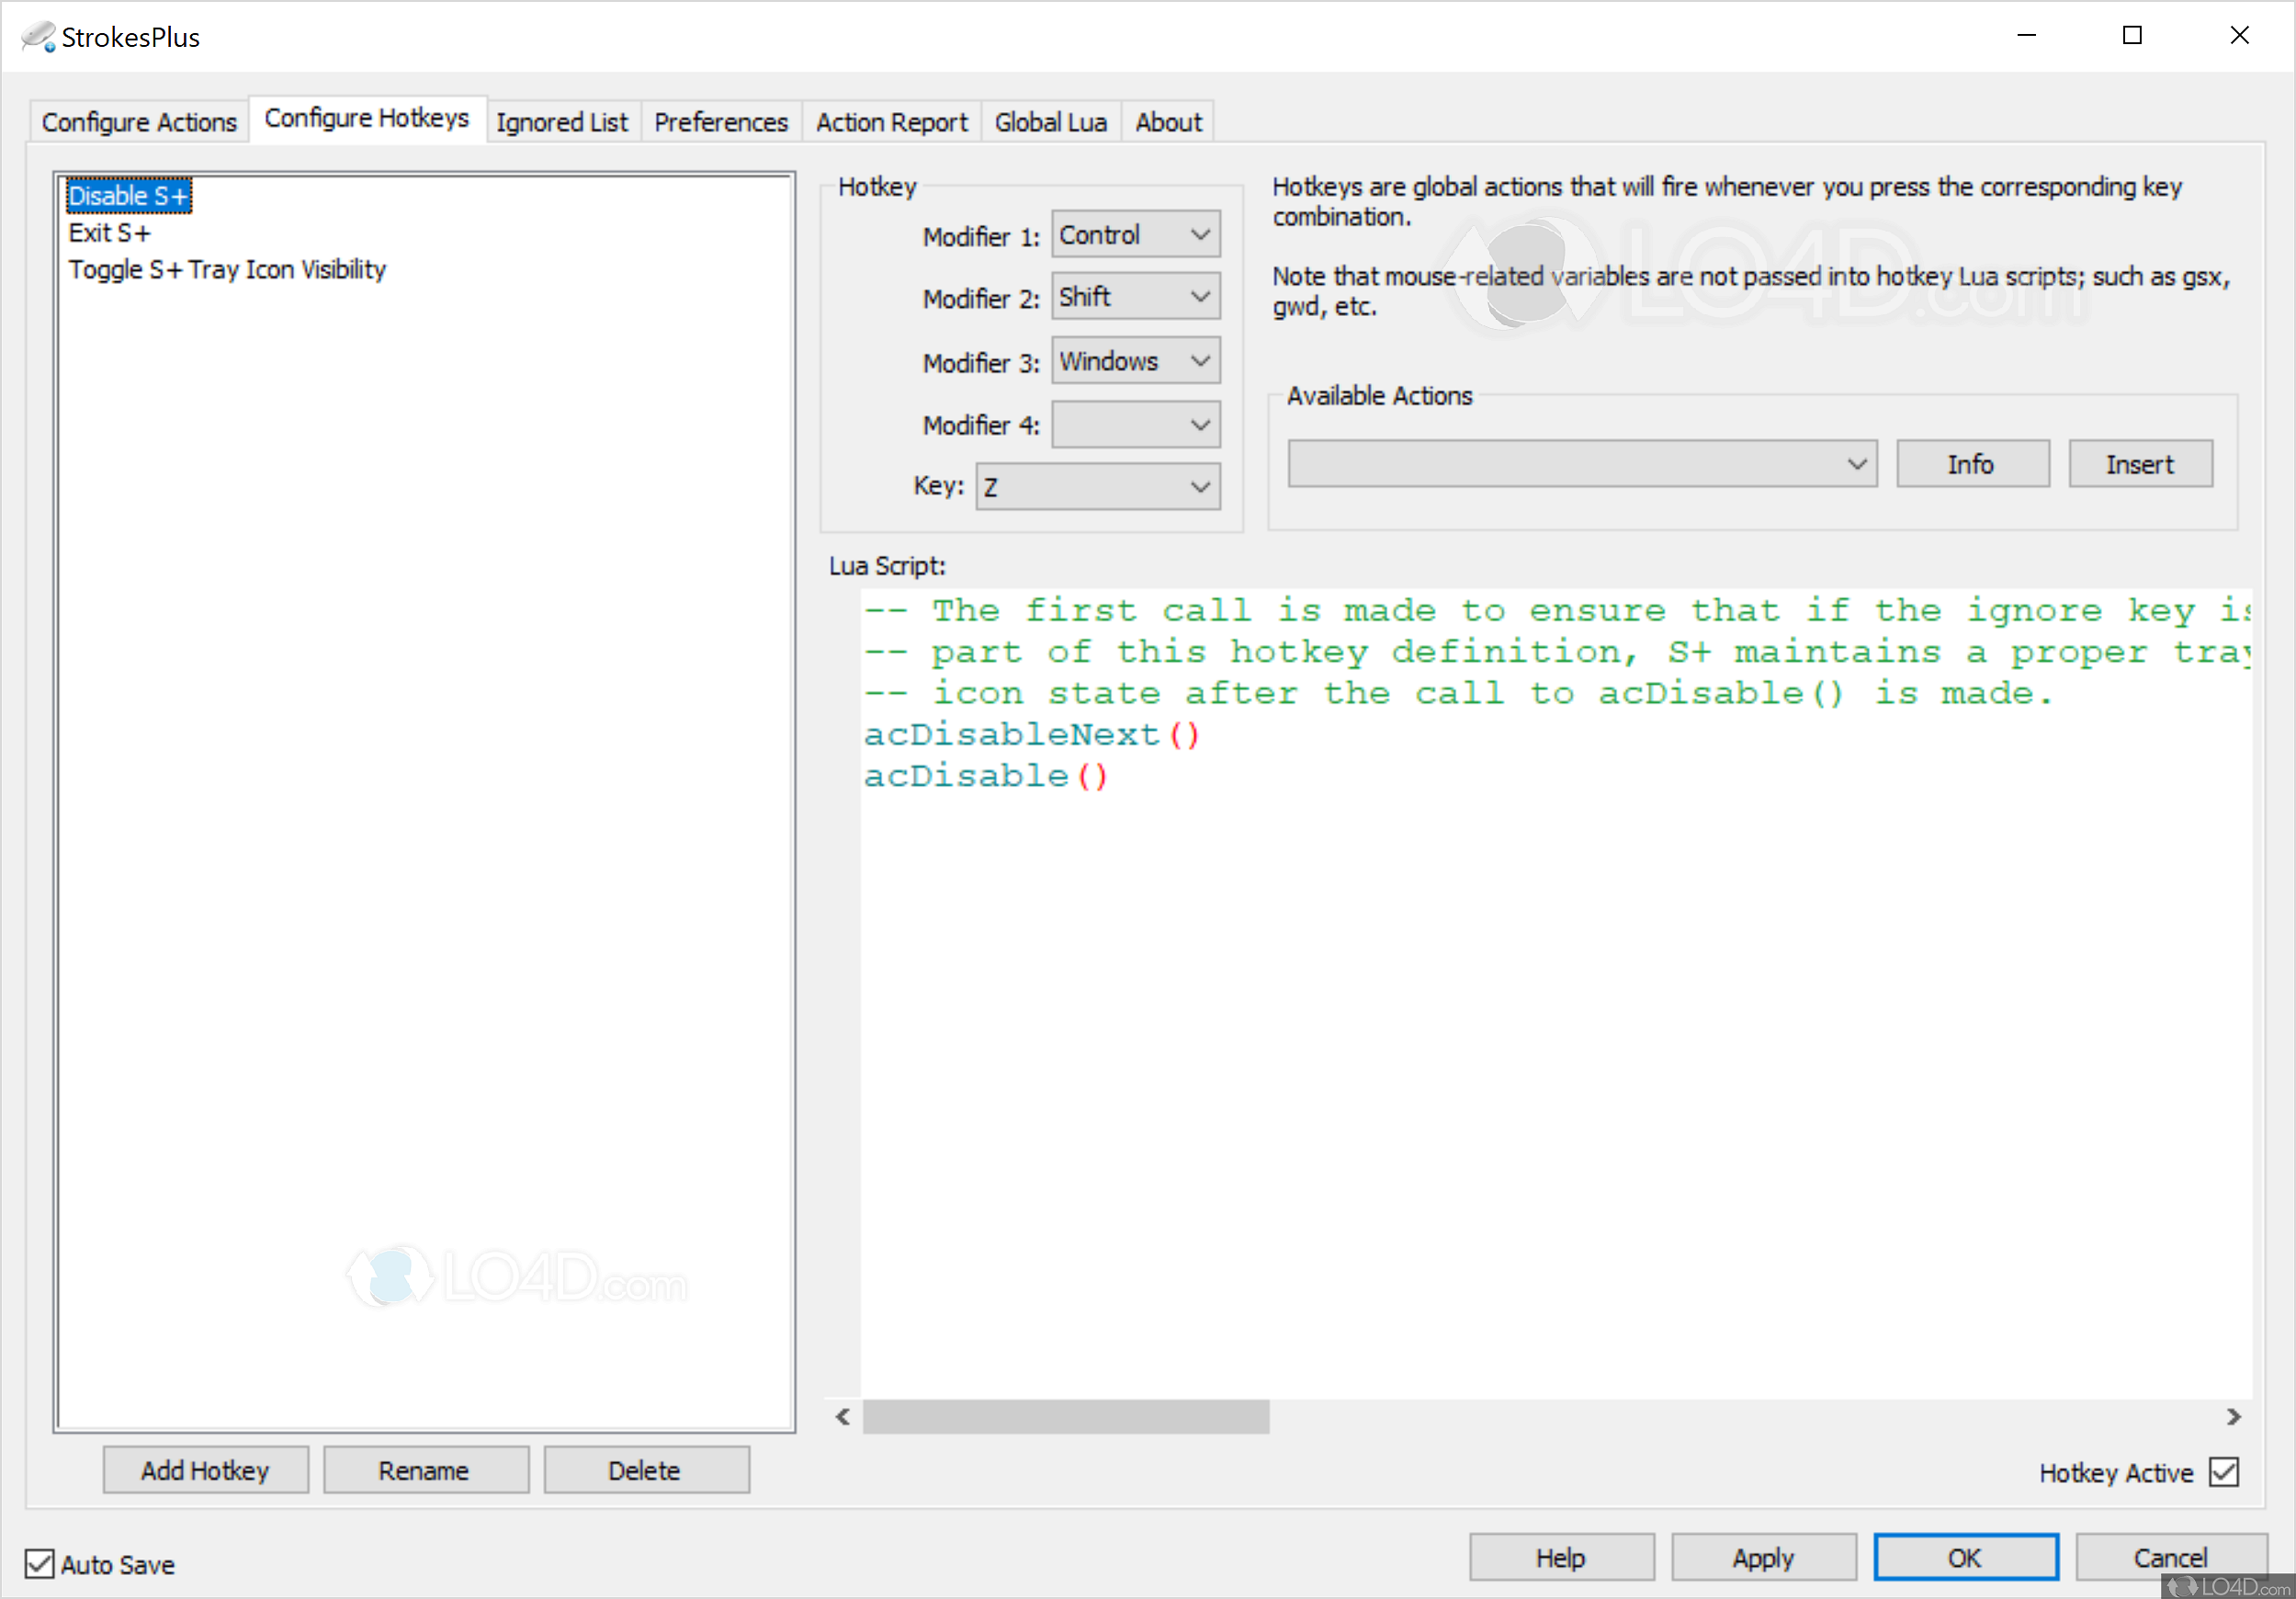2296x1599 pixels.
Task: Open the Available Actions combo box
Action: [1582, 464]
